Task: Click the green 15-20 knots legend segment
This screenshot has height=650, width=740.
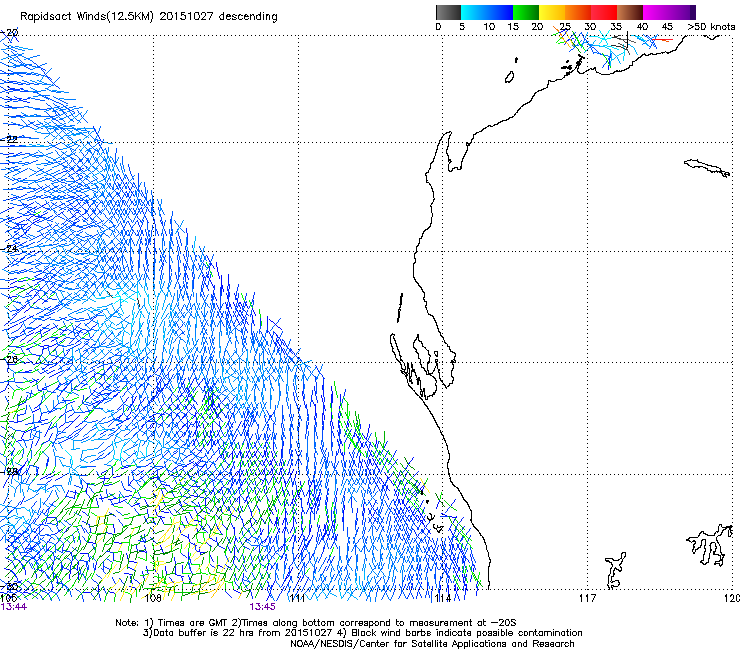Action: coord(526,12)
